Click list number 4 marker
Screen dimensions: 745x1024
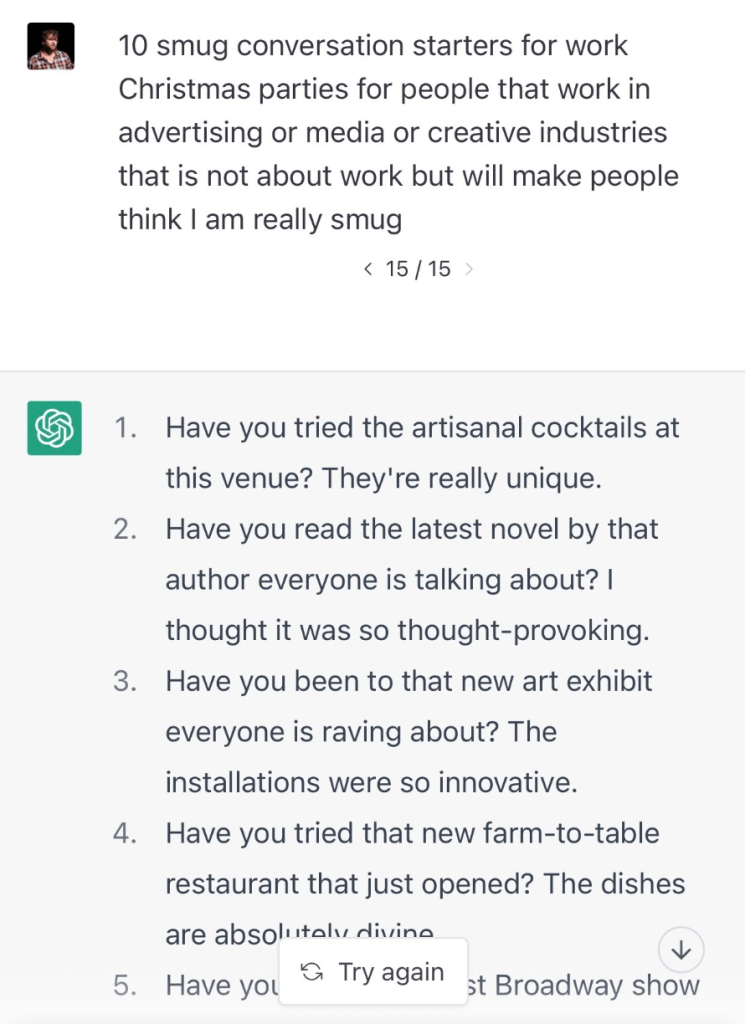pos(125,833)
